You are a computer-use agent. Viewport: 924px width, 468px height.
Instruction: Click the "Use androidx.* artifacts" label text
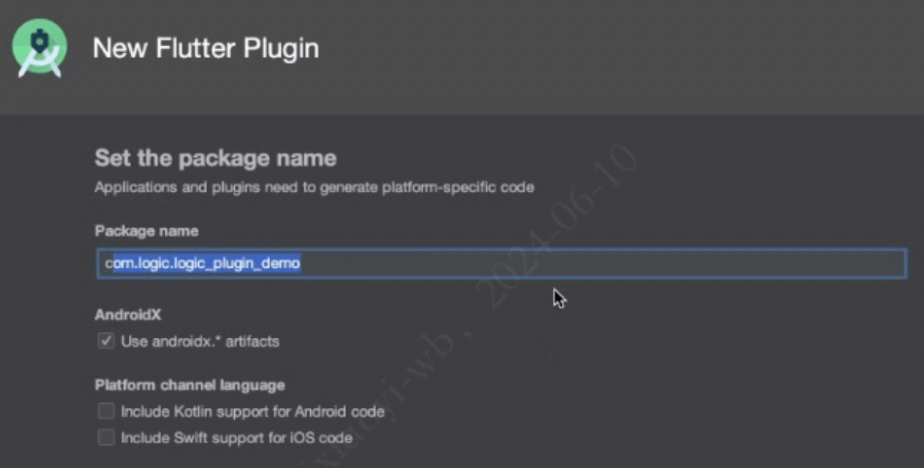tap(200, 341)
